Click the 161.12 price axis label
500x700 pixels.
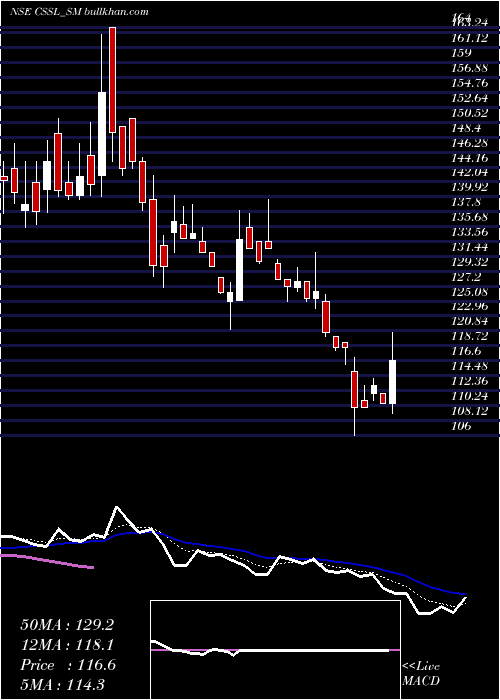click(470, 38)
